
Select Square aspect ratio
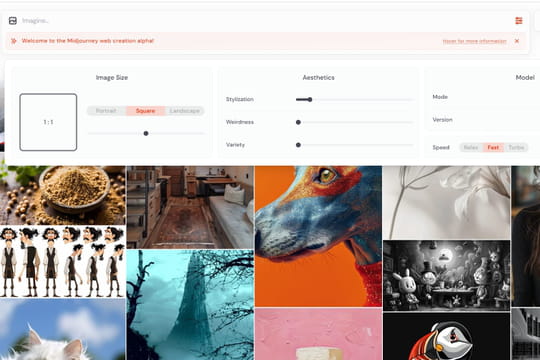145,111
